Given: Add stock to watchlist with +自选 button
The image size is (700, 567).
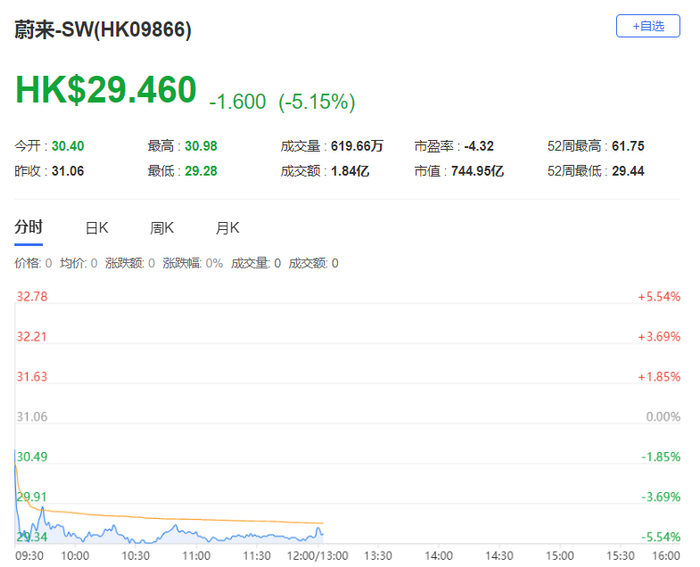Looking at the screenshot, I should tap(648, 26).
